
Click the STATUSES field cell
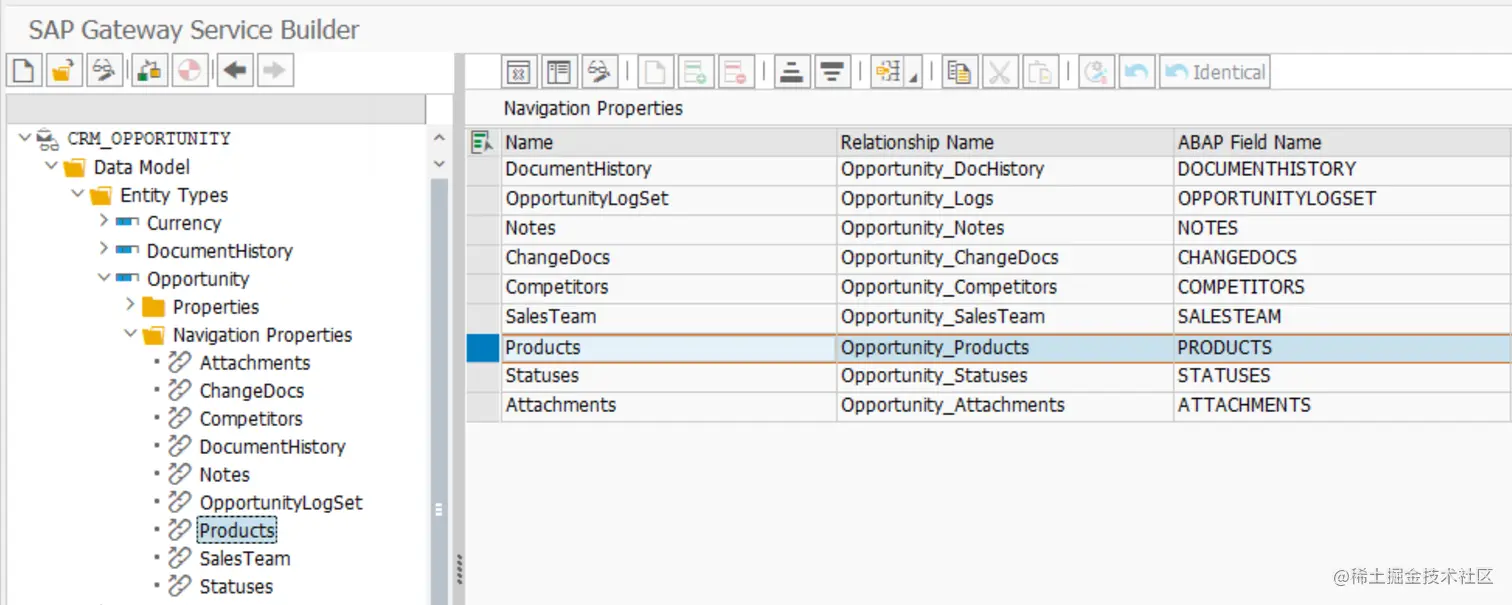tap(1343, 376)
